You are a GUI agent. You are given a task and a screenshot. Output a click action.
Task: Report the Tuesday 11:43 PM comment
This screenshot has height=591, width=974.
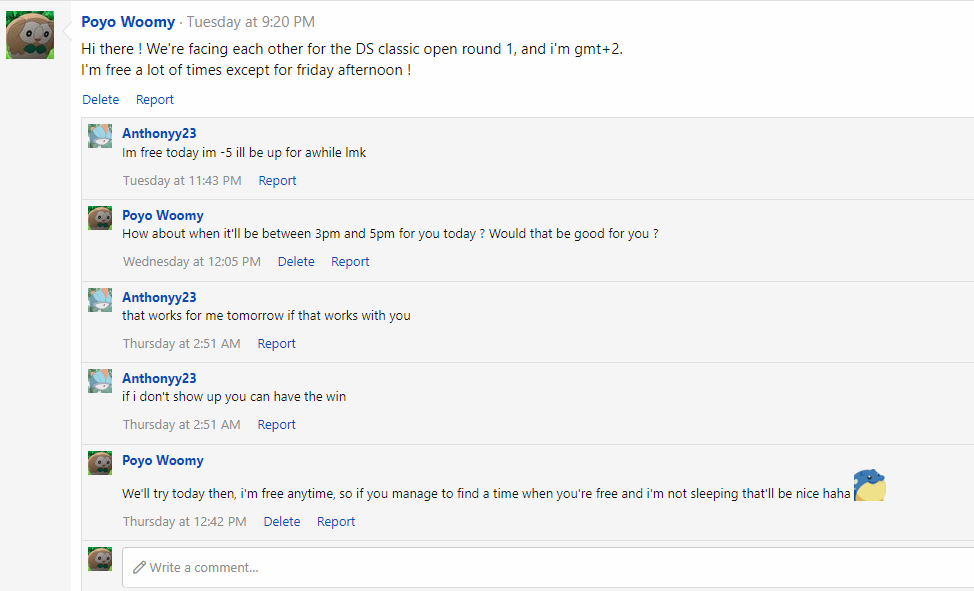[277, 181]
